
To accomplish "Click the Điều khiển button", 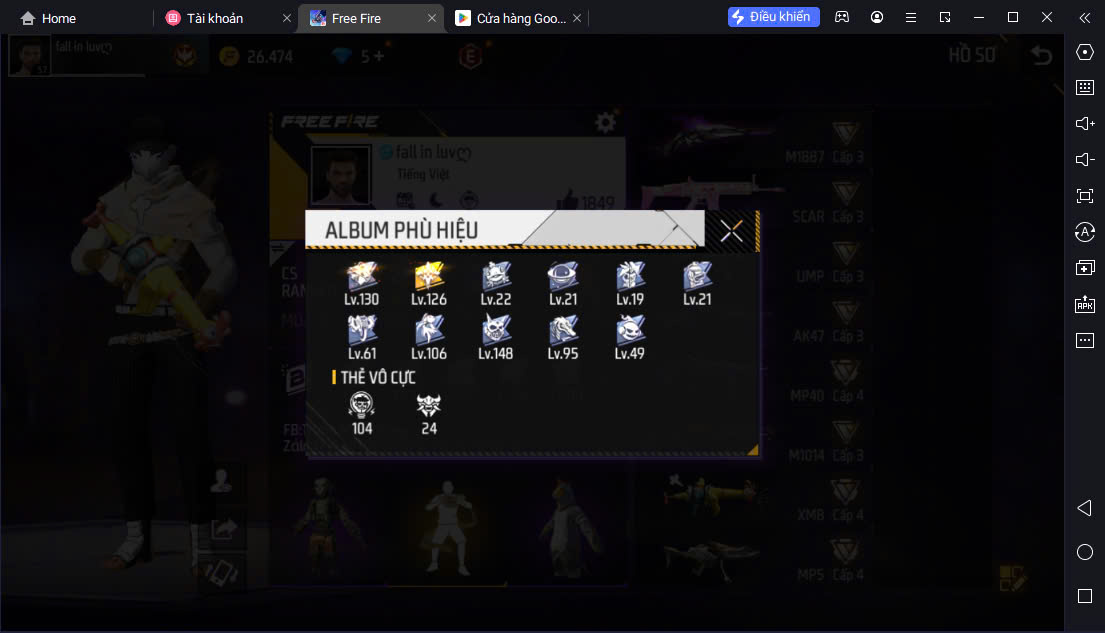I will (x=773, y=17).
